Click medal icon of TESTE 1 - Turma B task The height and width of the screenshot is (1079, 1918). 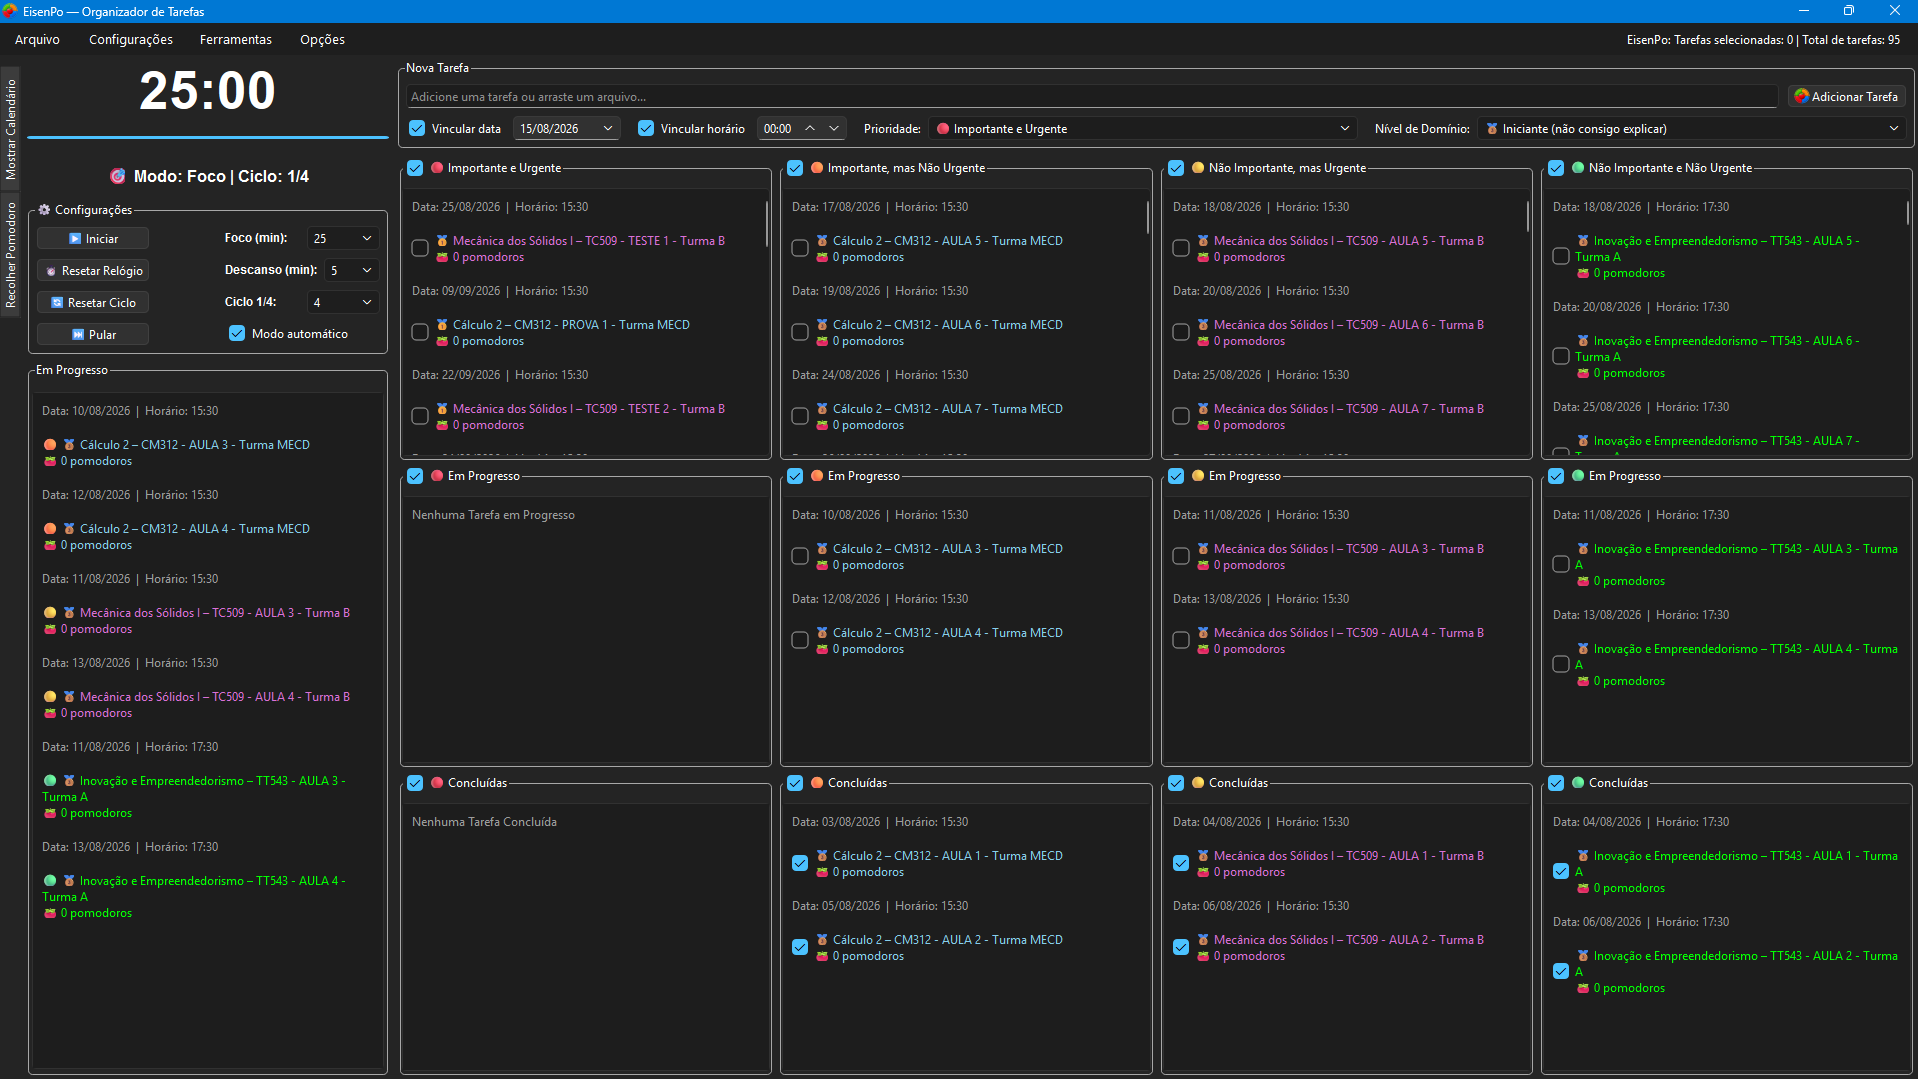click(x=442, y=241)
